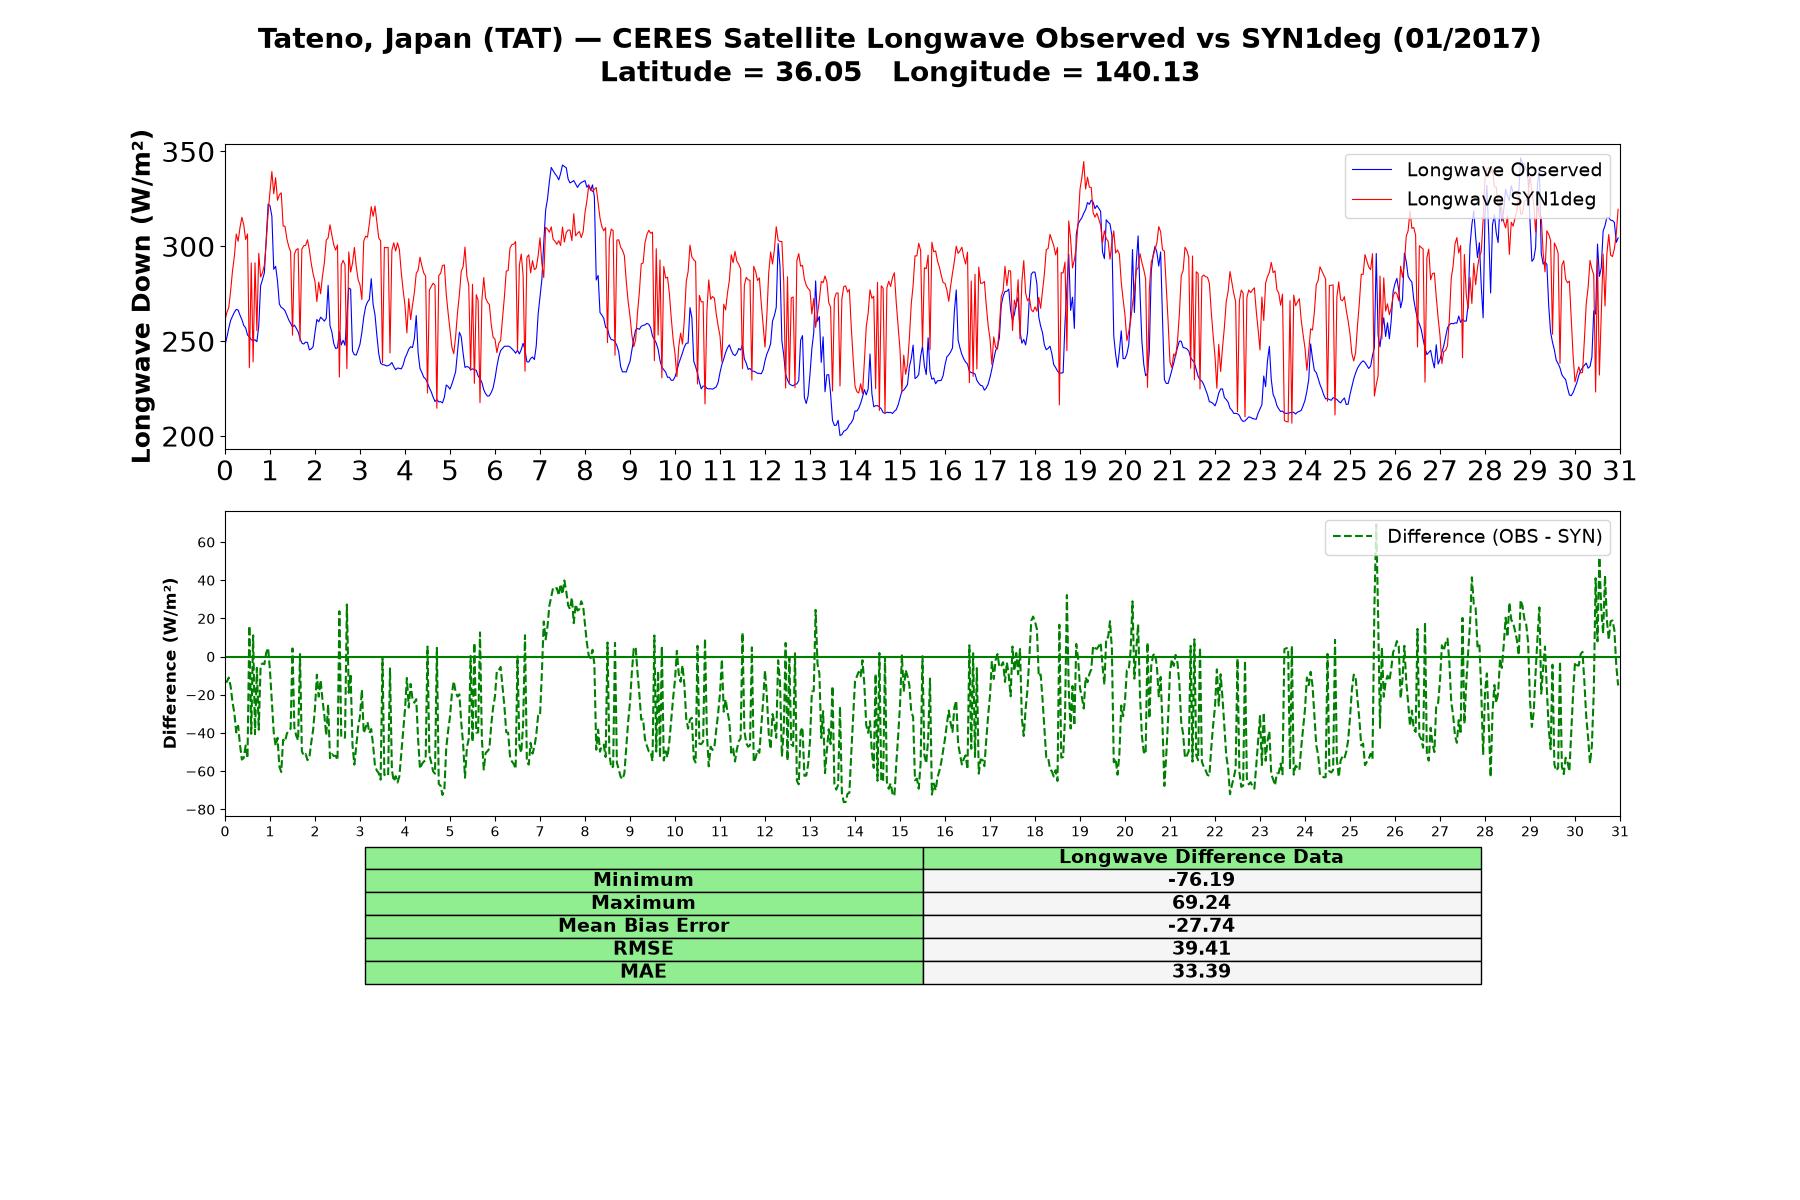Click the chart title mentioning Tateno, Japan
This screenshot has width=1800, height=1200.
coord(900,39)
